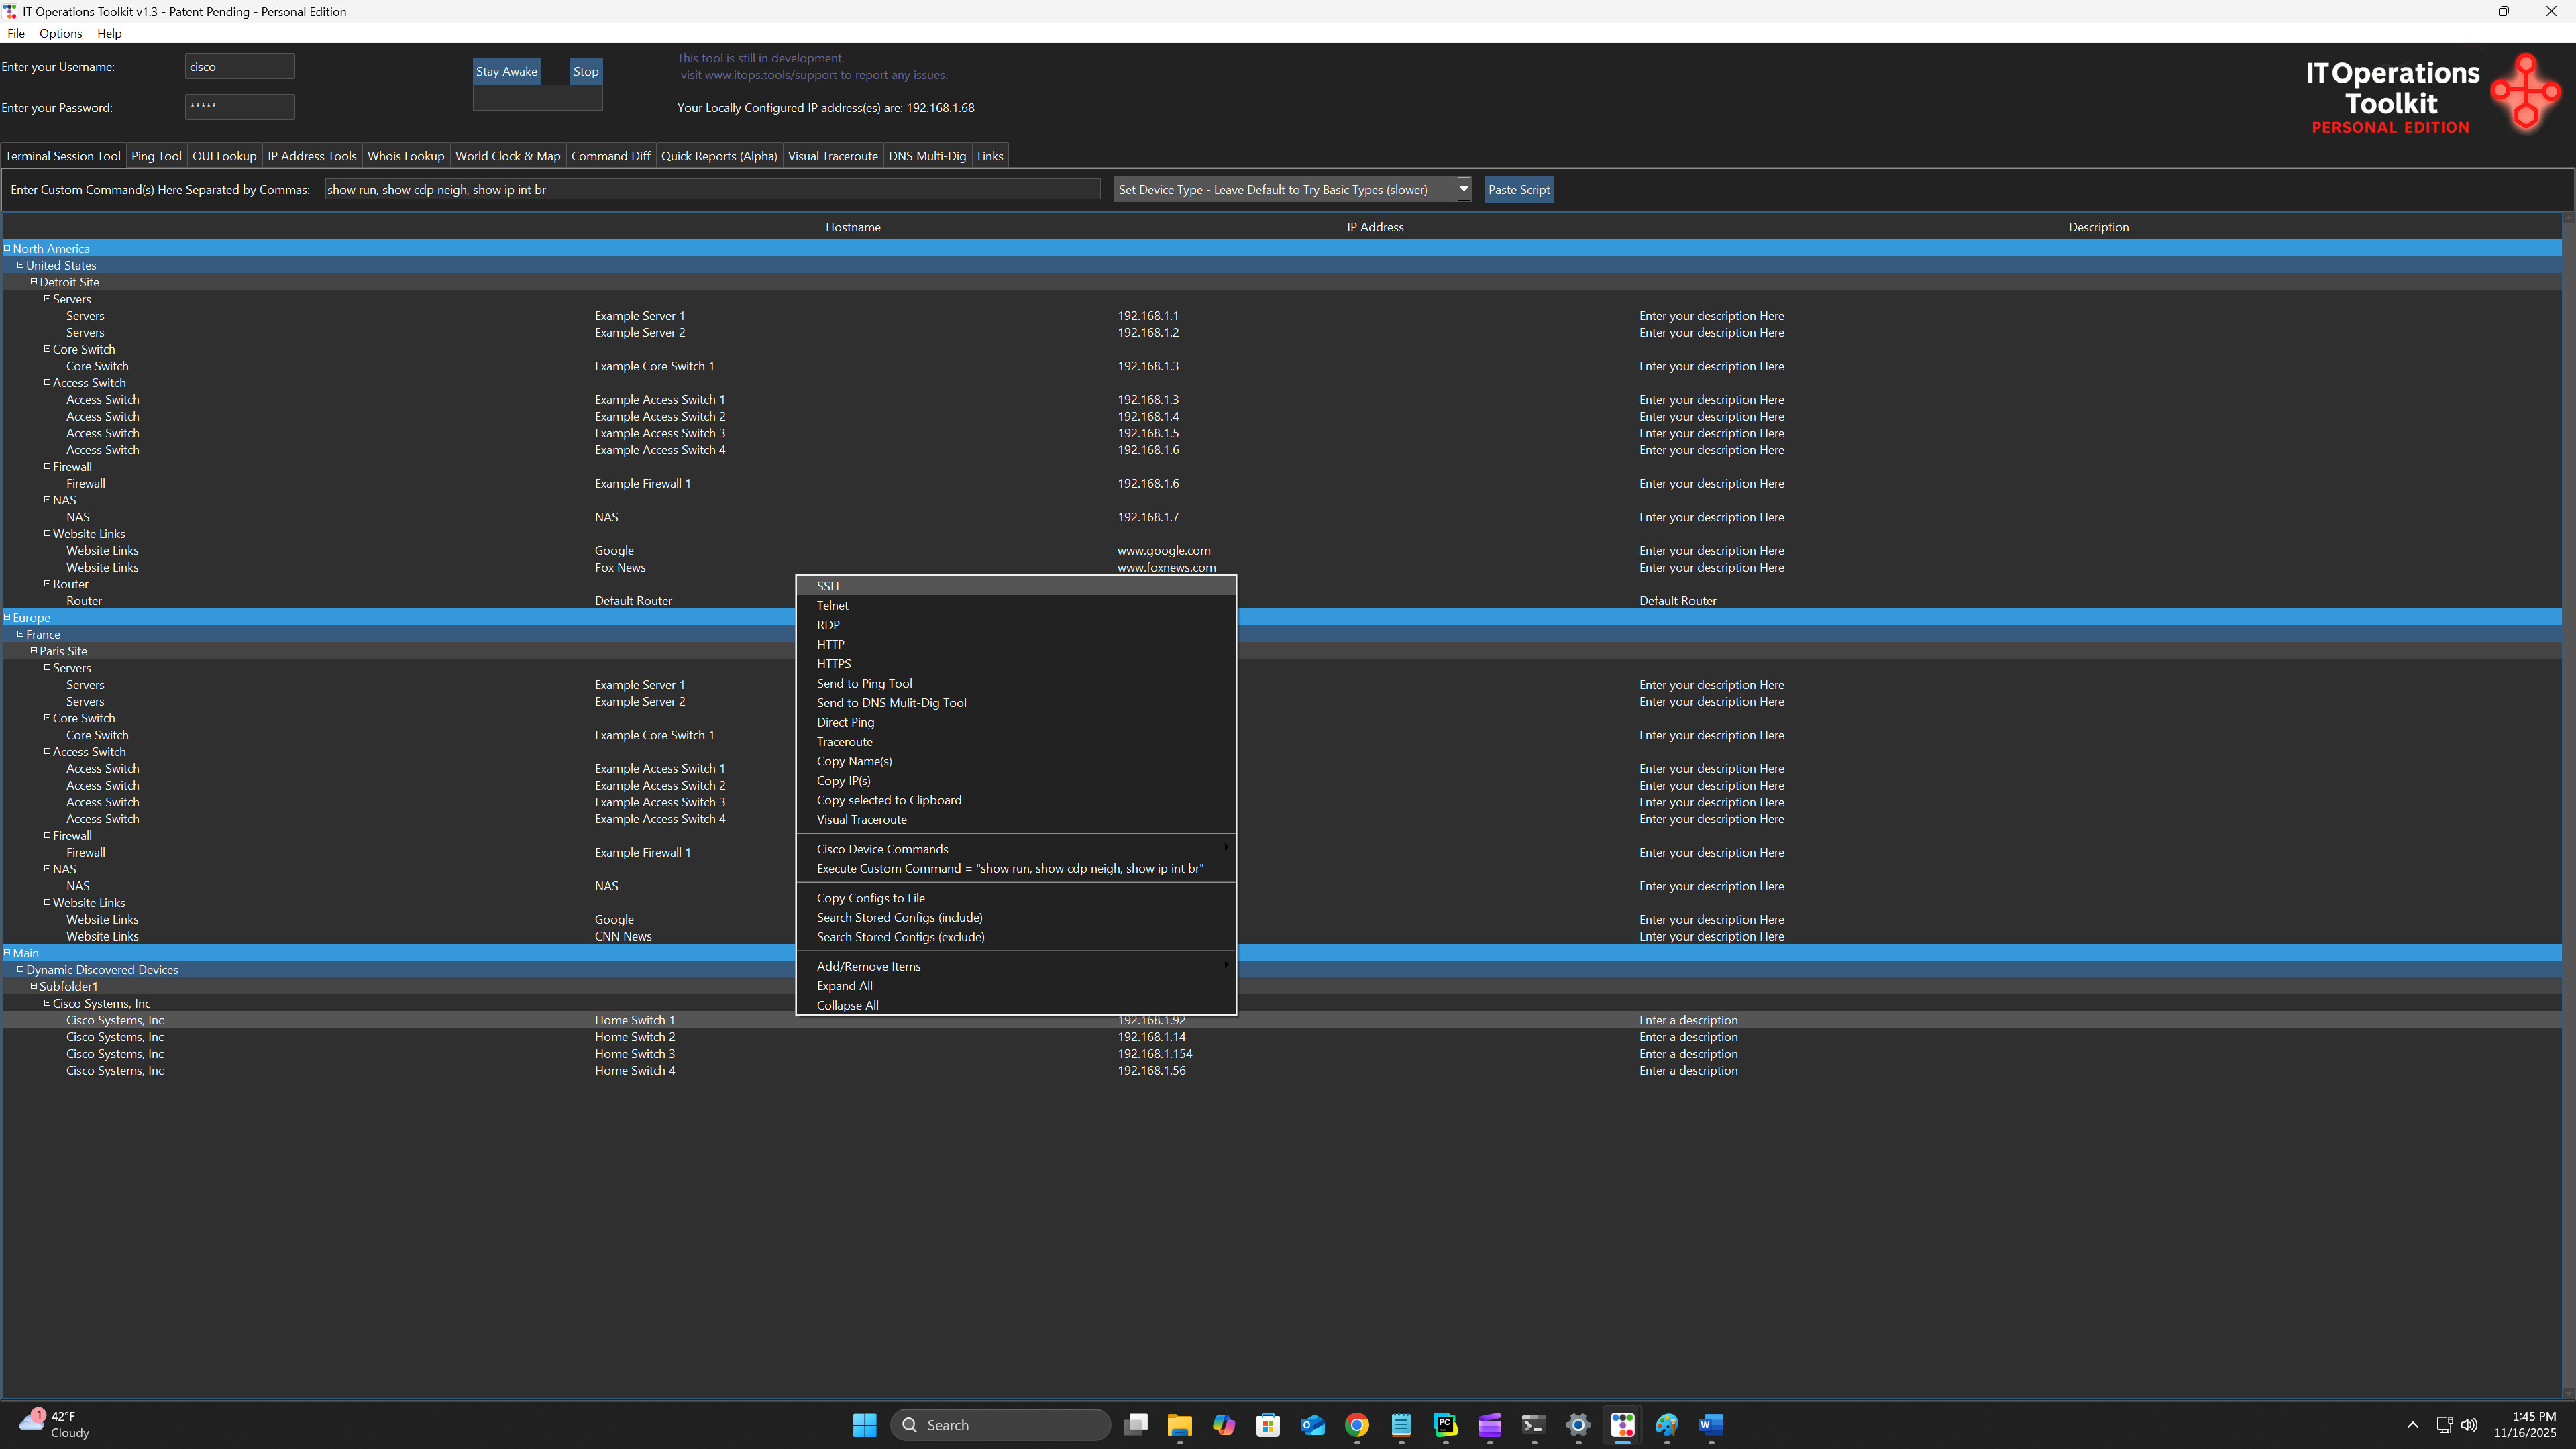2576x1449 pixels.
Task: Select Copy Configs to File
Action: [x=870, y=897]
